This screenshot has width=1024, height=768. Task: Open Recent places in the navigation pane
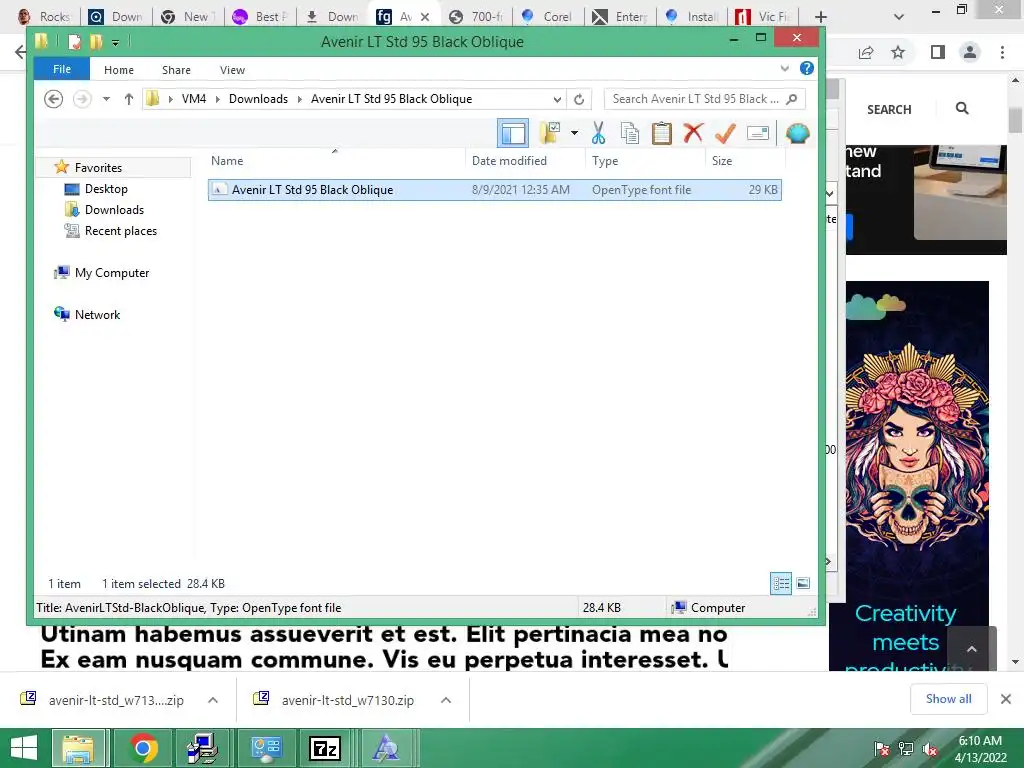[121, 231]
